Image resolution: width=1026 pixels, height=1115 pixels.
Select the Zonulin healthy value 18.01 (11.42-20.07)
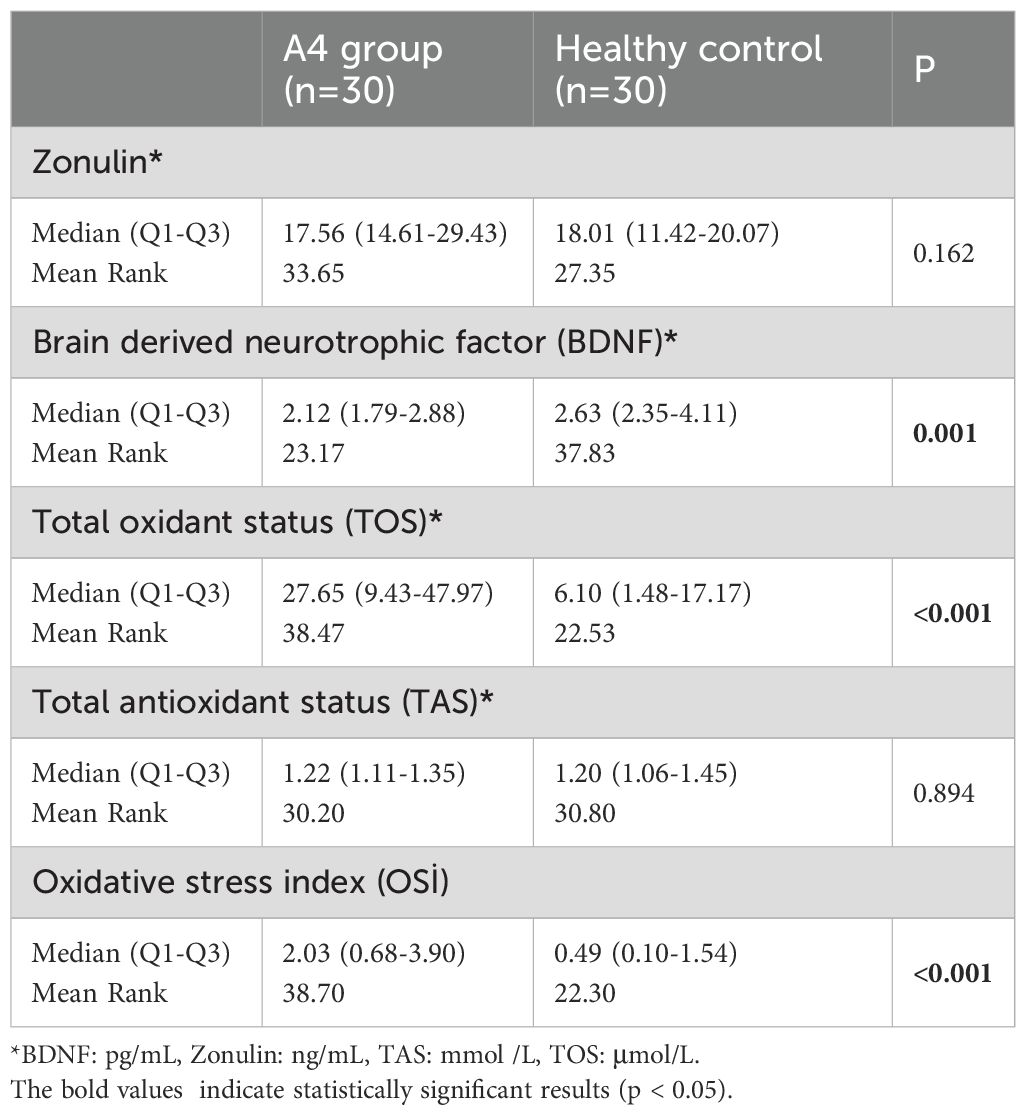(x=667, y=233)
